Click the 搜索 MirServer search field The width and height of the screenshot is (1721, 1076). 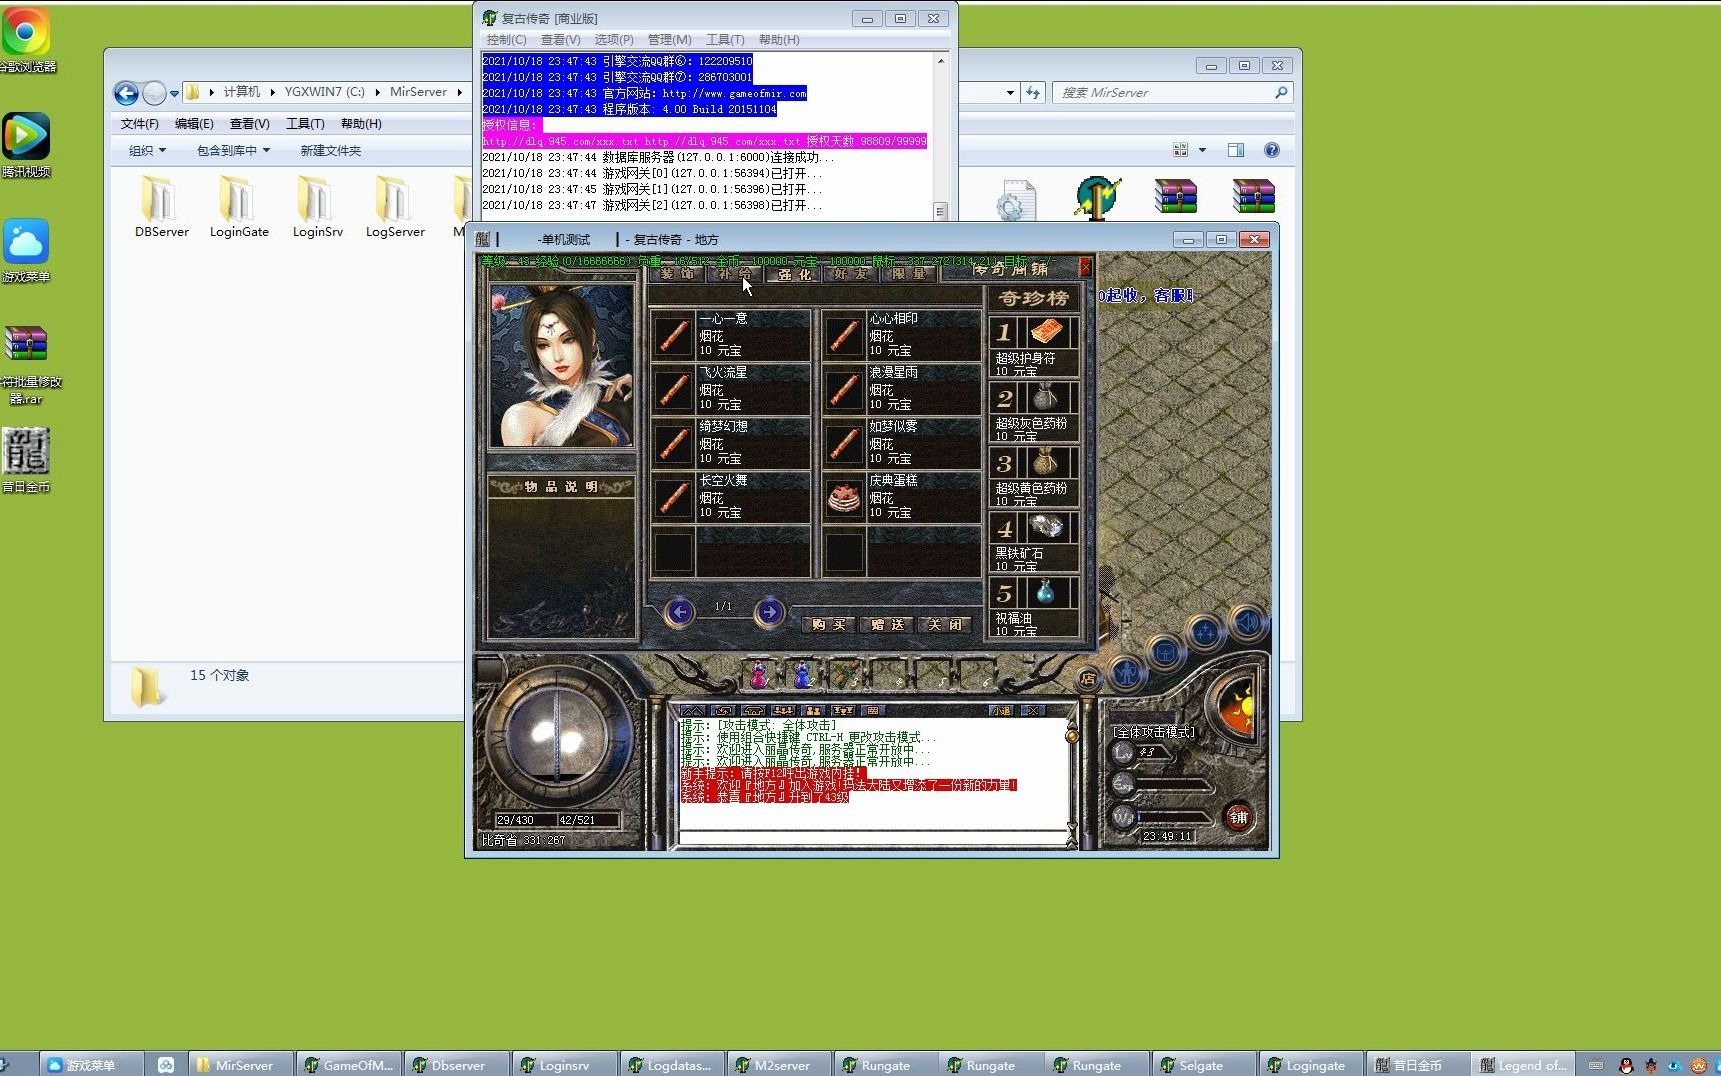1173,93
